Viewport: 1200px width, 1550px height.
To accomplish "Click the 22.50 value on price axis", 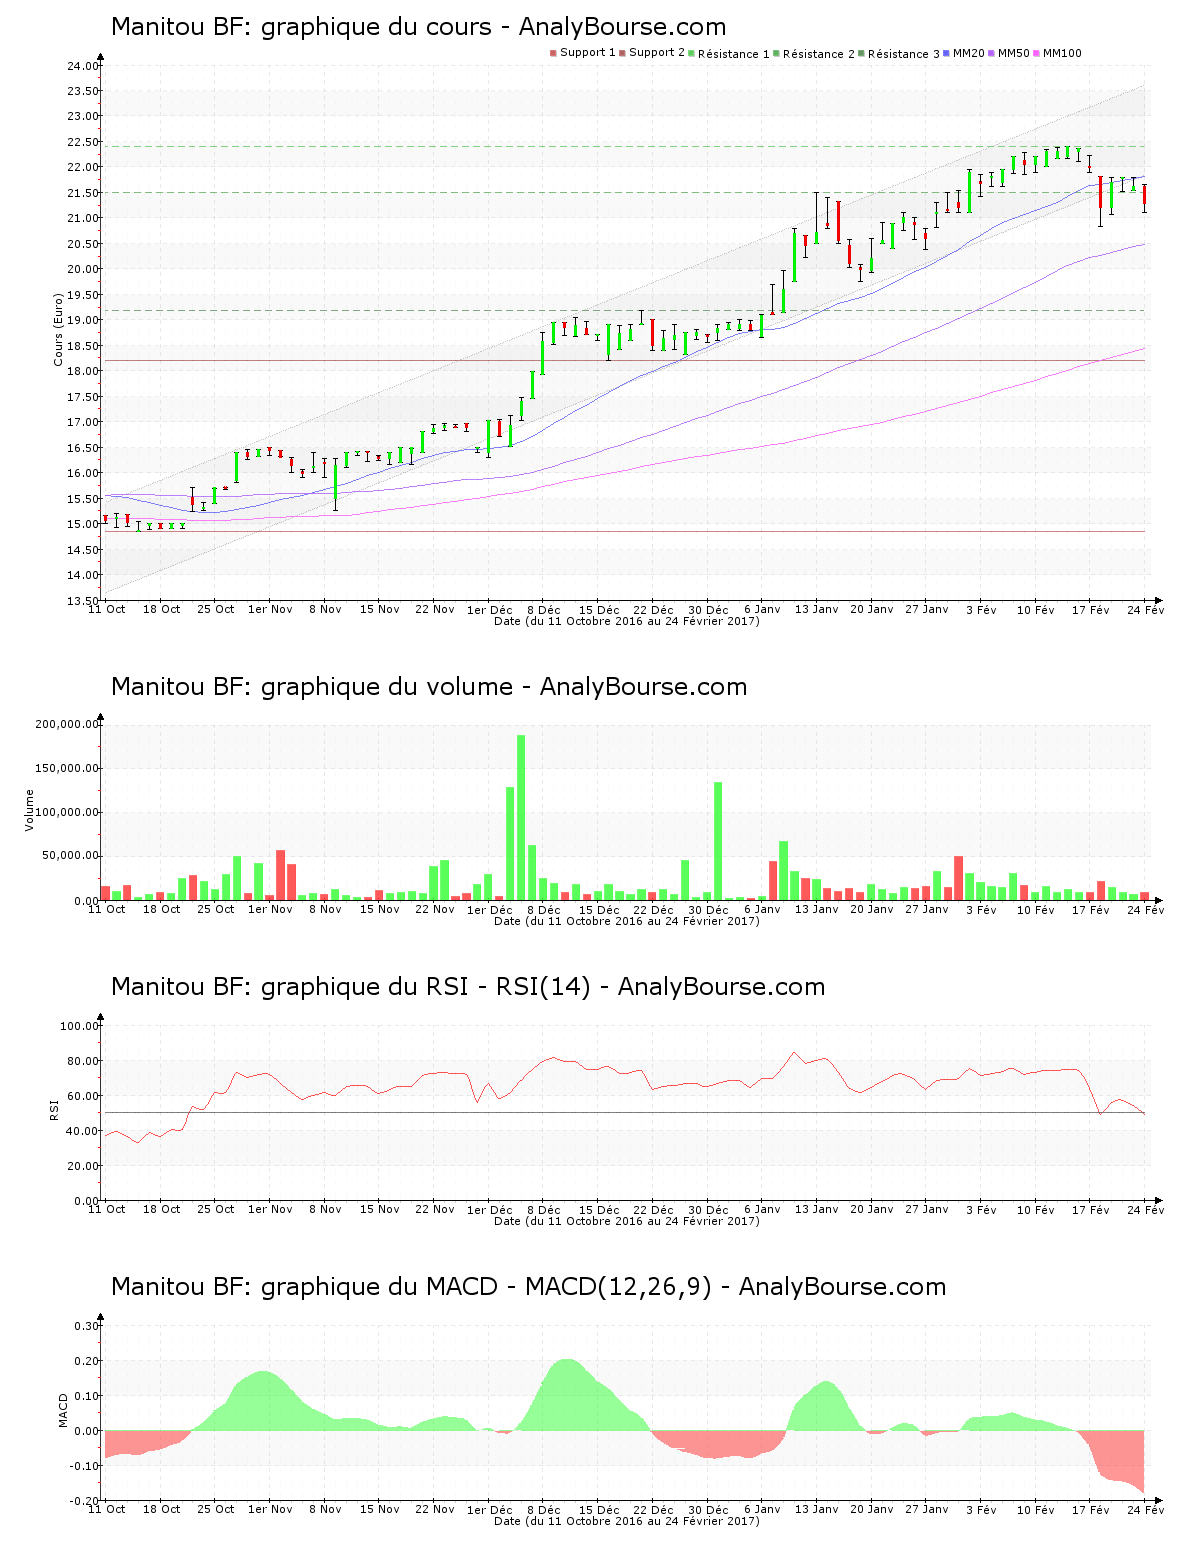I will coord(83,142).
